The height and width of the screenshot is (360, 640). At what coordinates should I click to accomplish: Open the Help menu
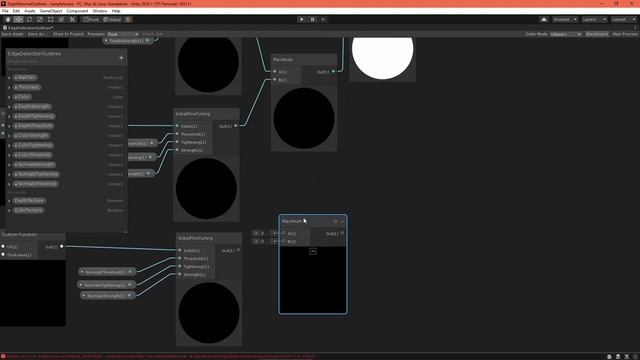pos(116,11)
